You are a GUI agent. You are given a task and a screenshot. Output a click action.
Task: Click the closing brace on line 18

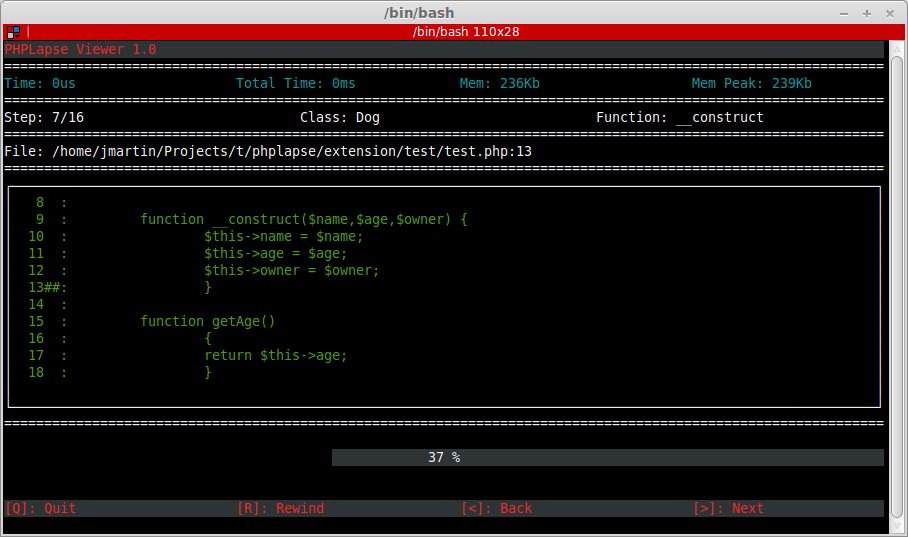click(208, 372)
